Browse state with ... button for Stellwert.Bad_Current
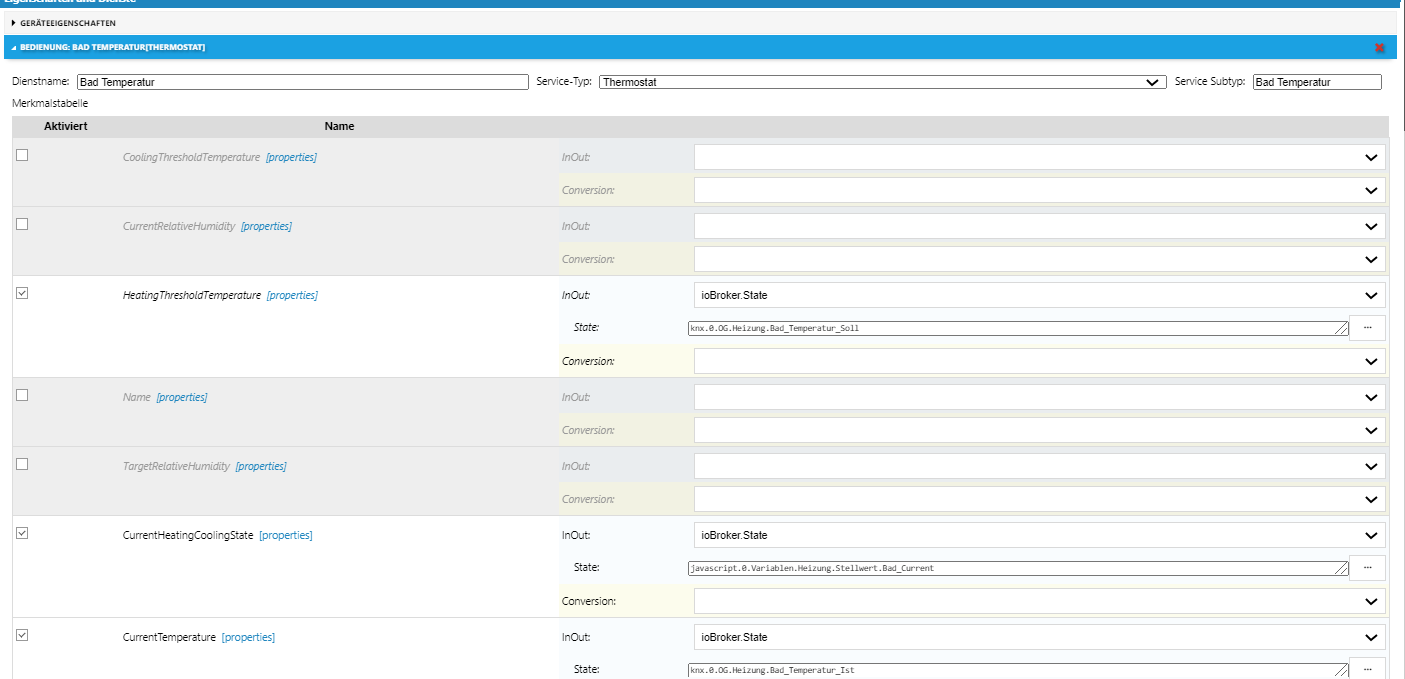The height and width of the screenshot is (679, 1405). (1367, 567)
